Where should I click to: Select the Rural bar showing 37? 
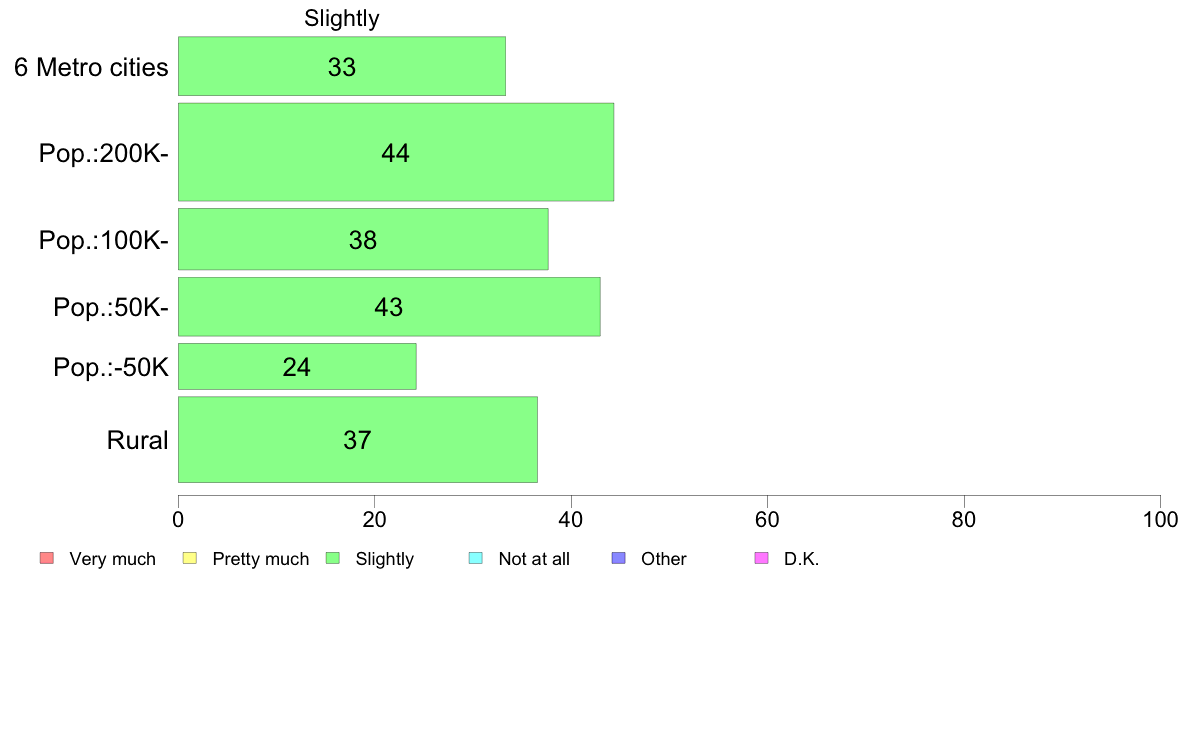[358, 440]
